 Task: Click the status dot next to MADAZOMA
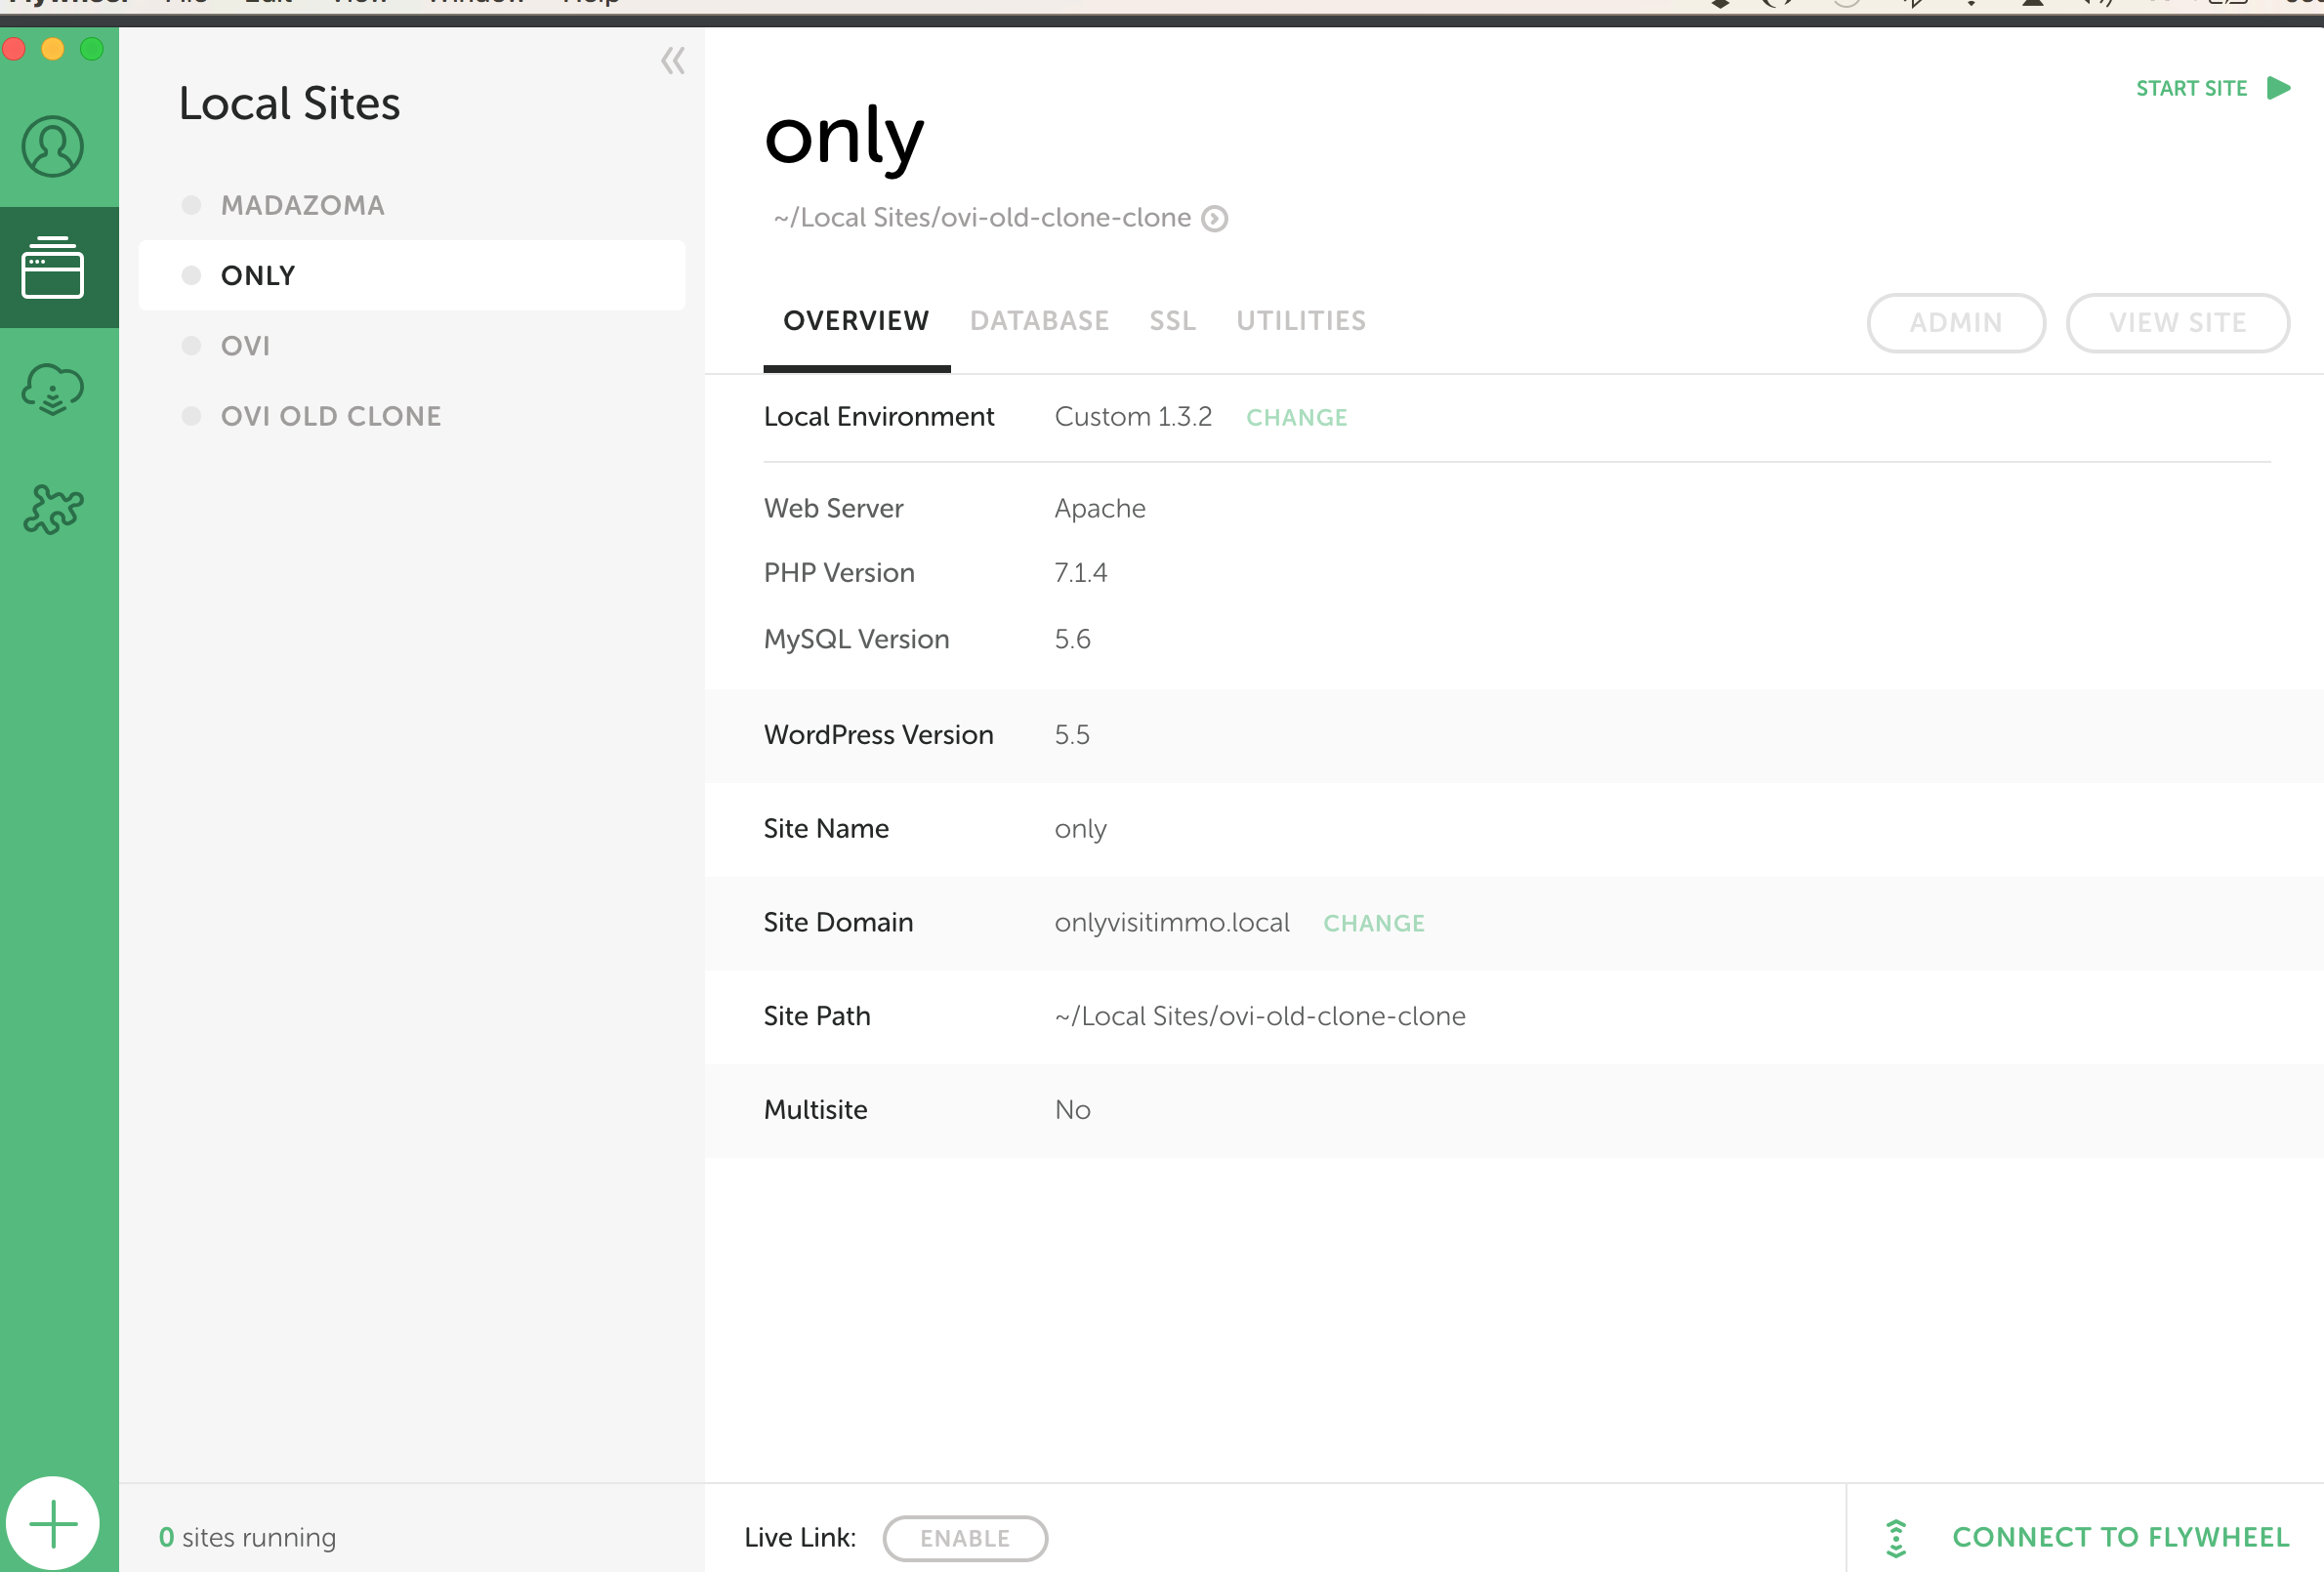click(x=191, y=205)
